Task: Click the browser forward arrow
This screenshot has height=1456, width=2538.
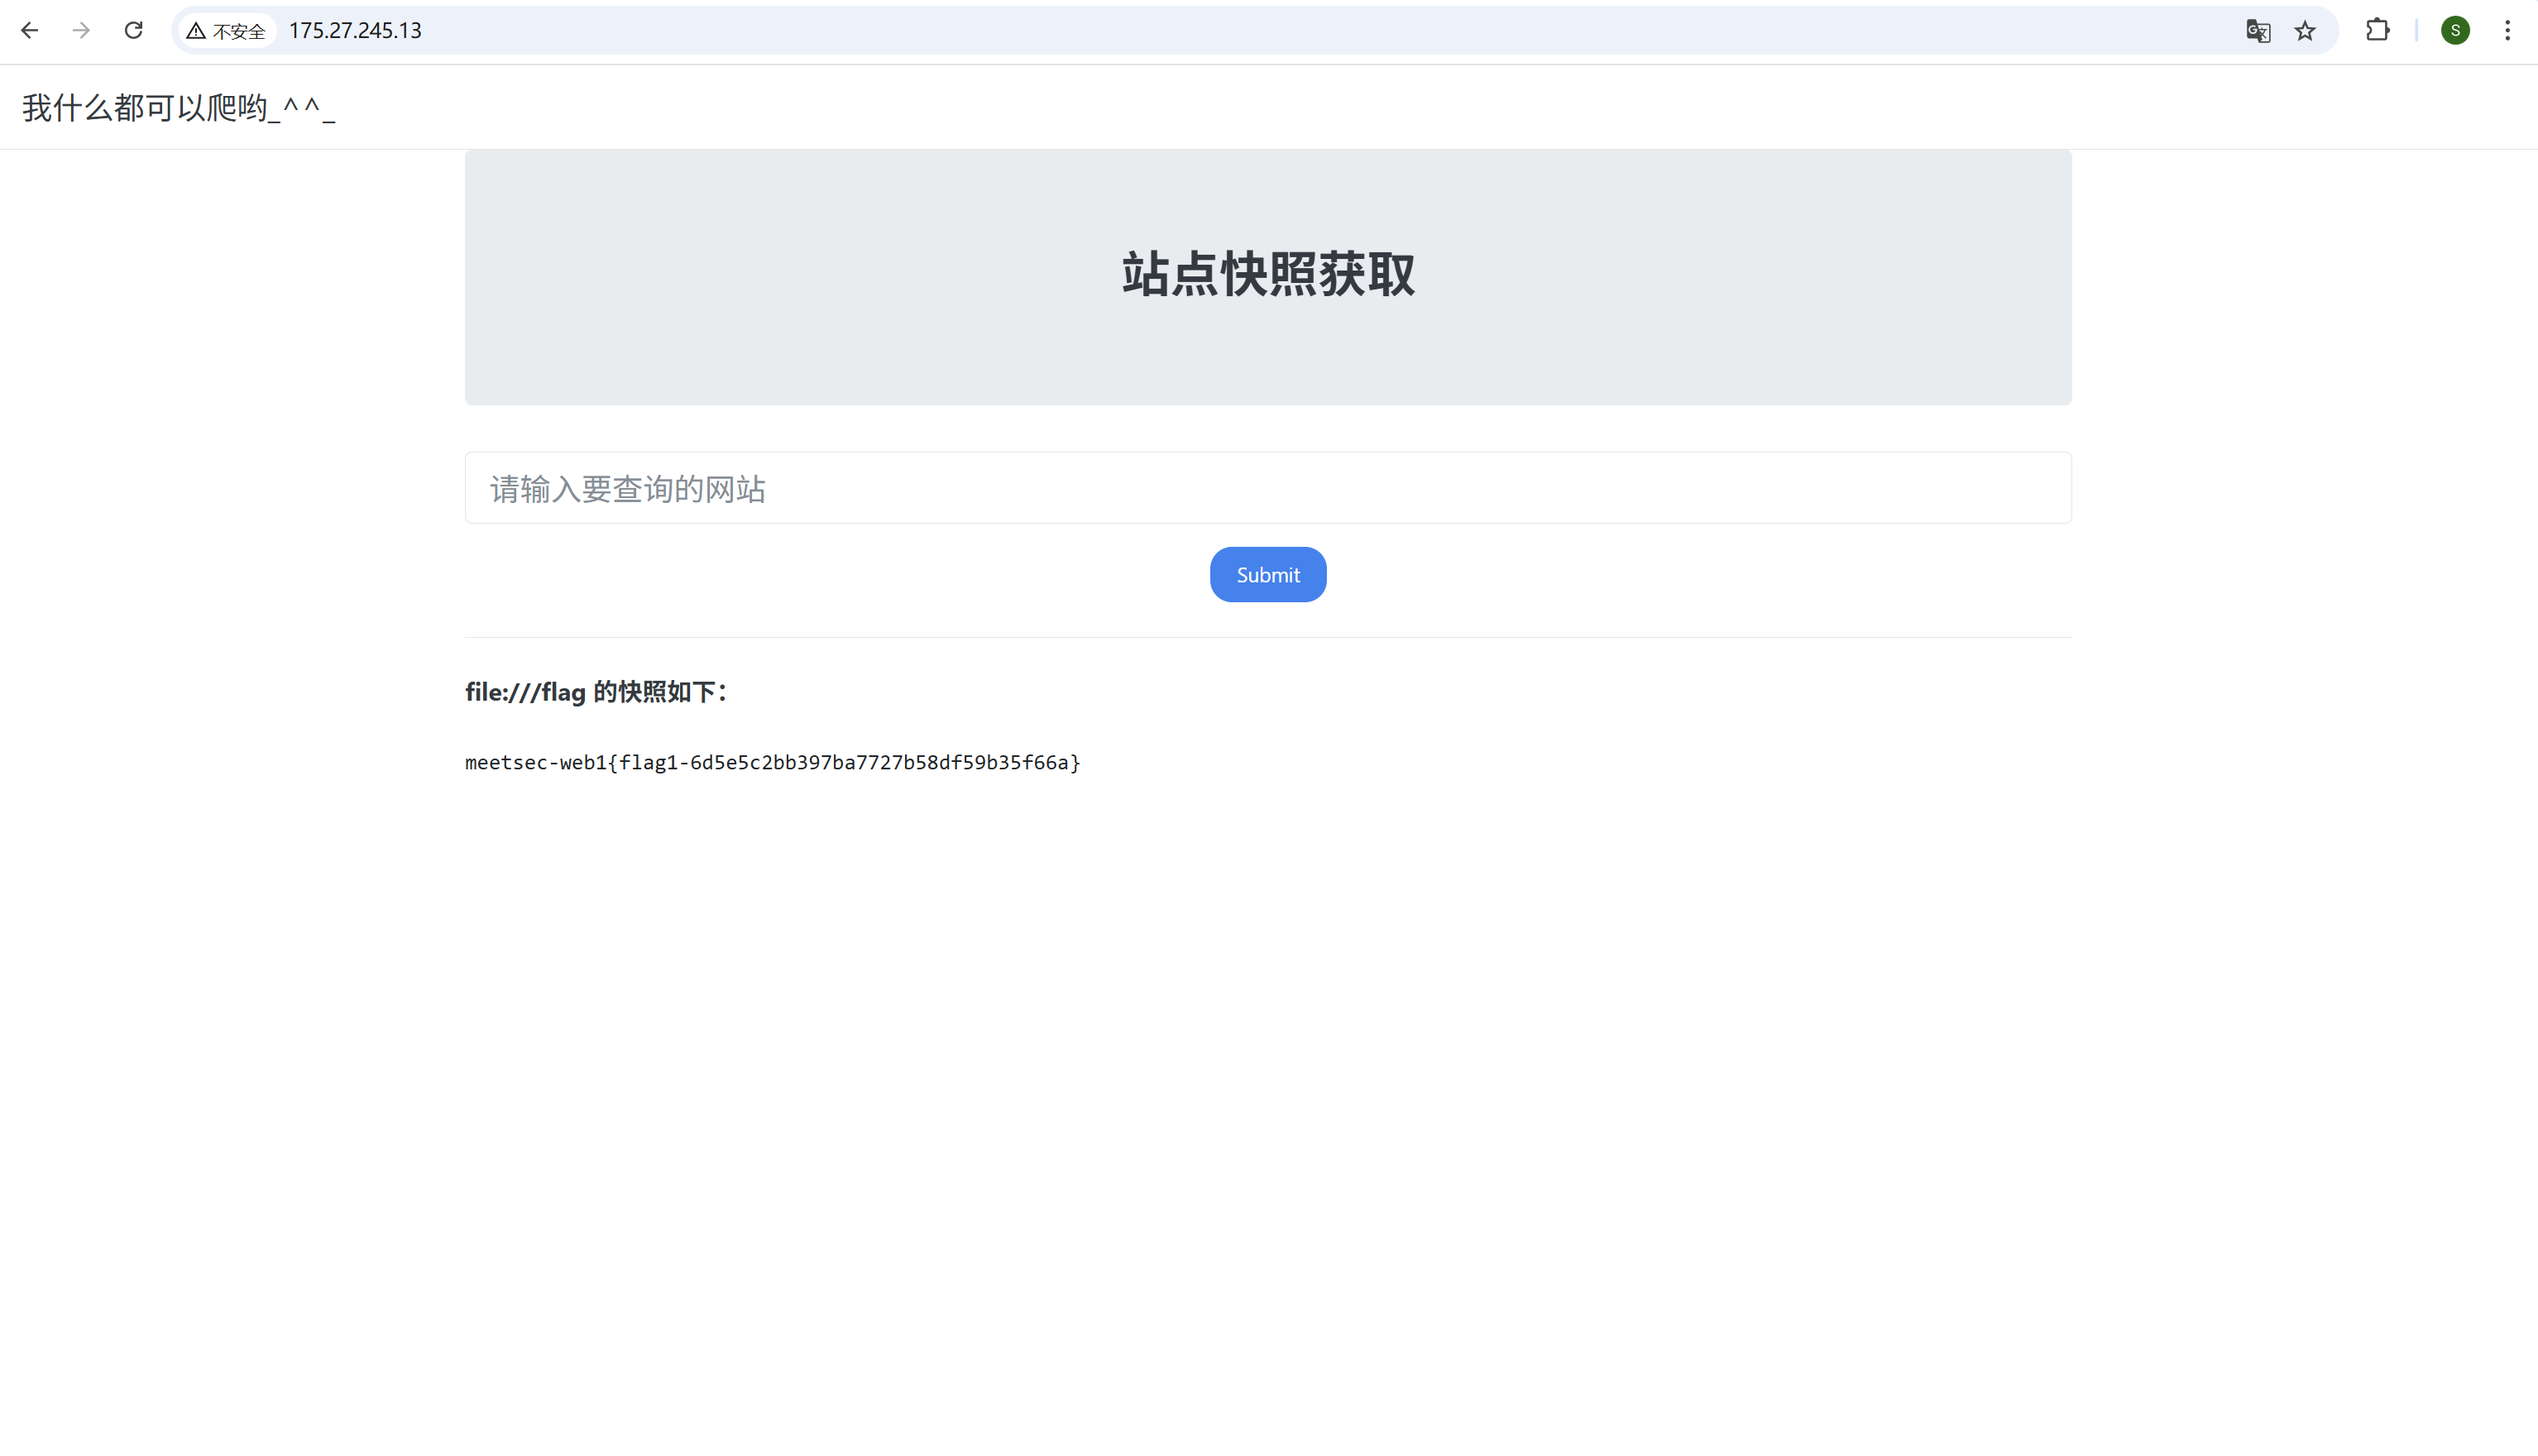Action: (x=82, y=31)
